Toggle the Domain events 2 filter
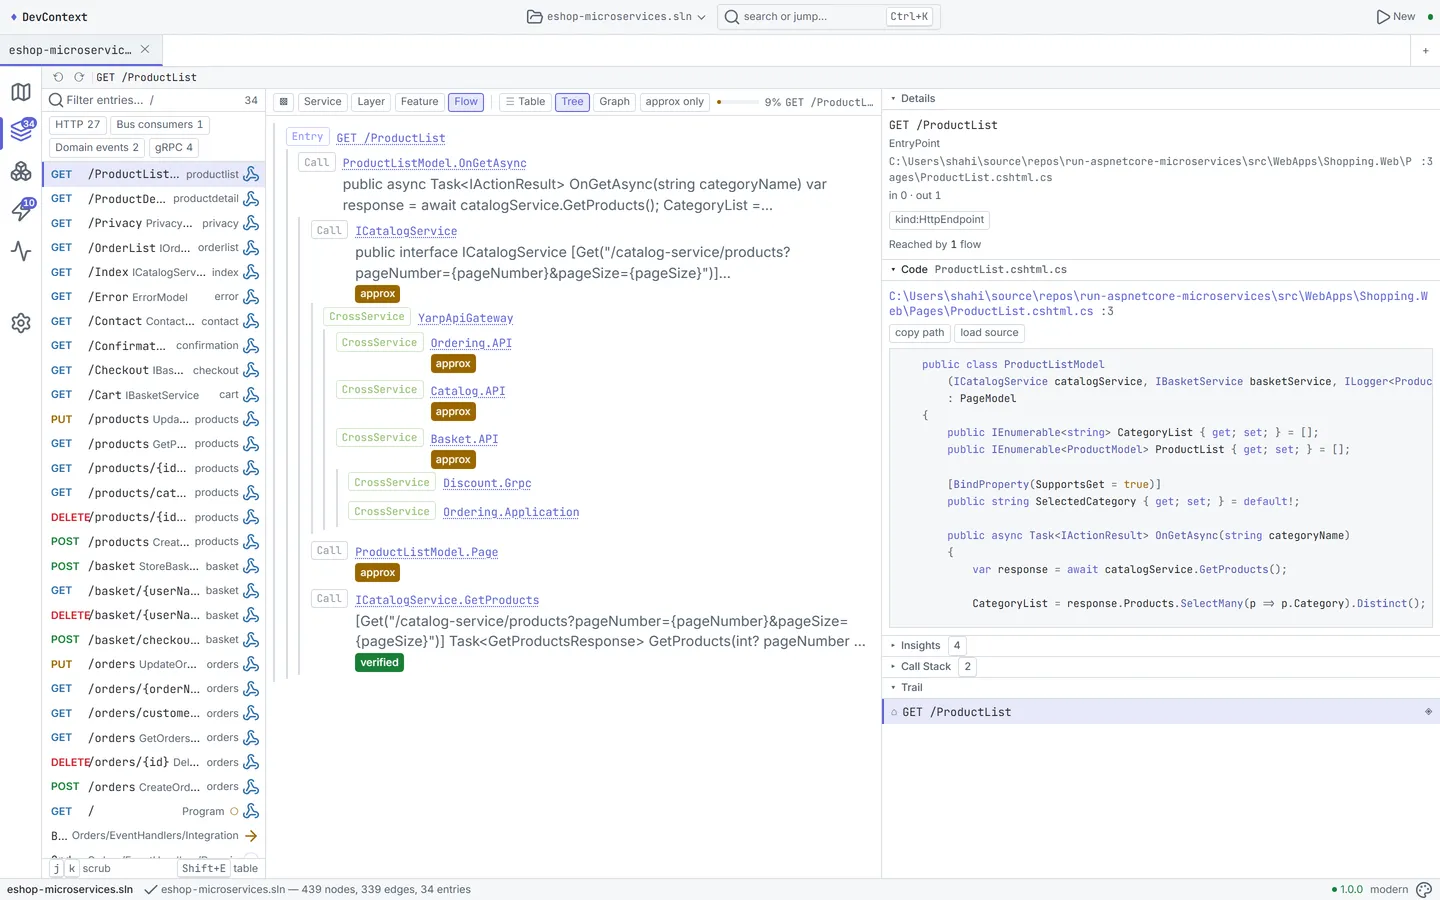Image resolution: width=1440 pixels, height=900 pixels. pyautogui.click(x=97, y=148)
